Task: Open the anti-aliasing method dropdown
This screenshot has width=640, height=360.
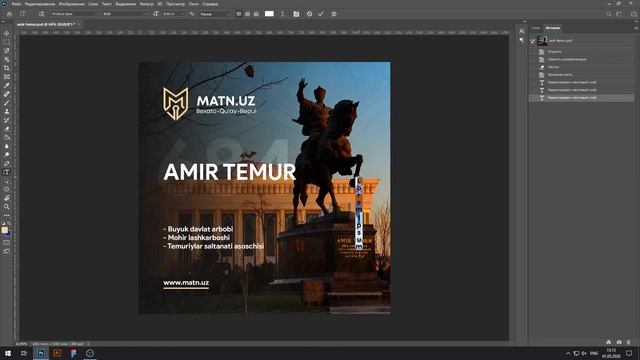Action: pyautogui.click(x=215, y=14)
